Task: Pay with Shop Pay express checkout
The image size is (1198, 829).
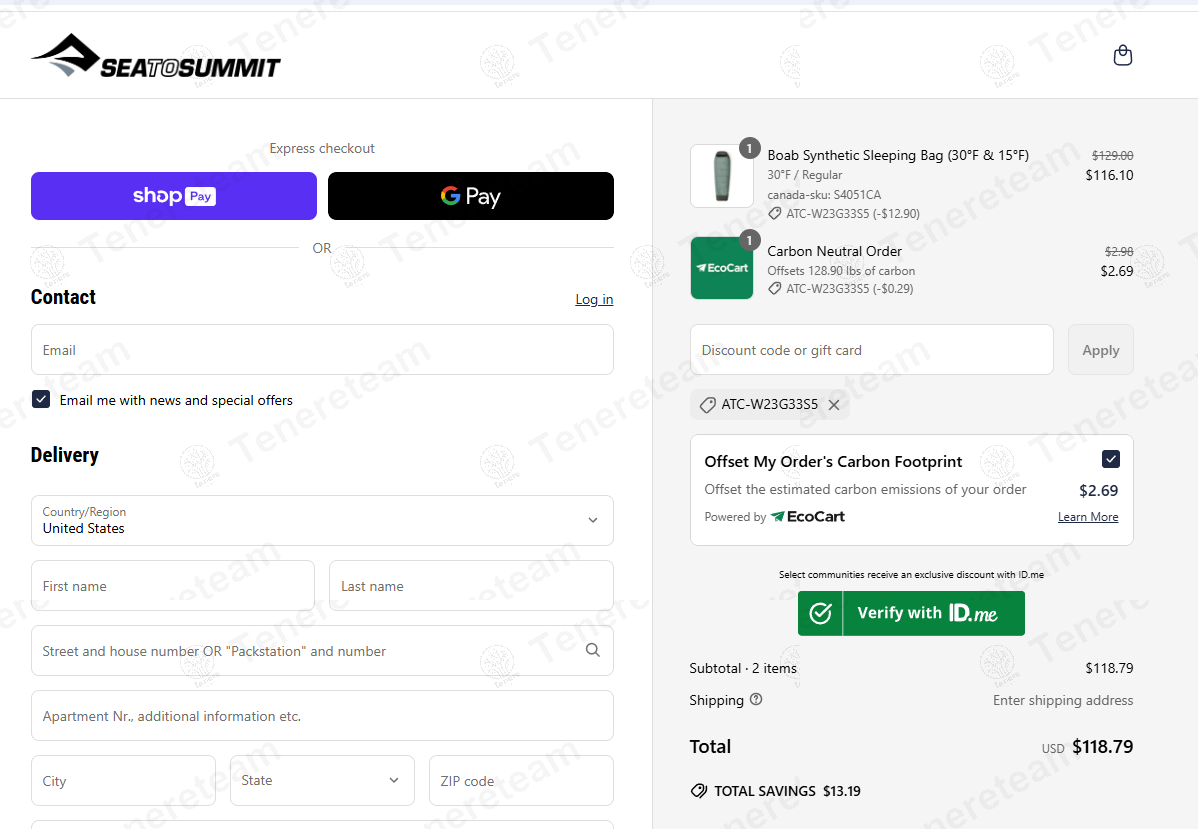Action: [x=173, y=196]
